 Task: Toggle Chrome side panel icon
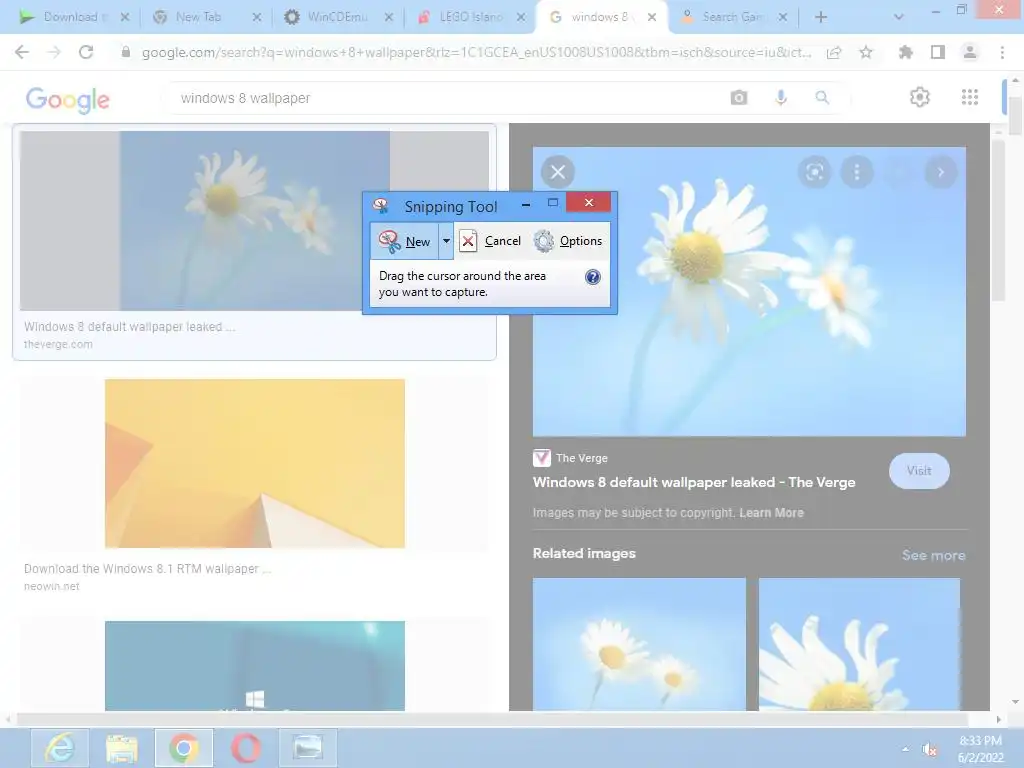(x=938, y=52)
